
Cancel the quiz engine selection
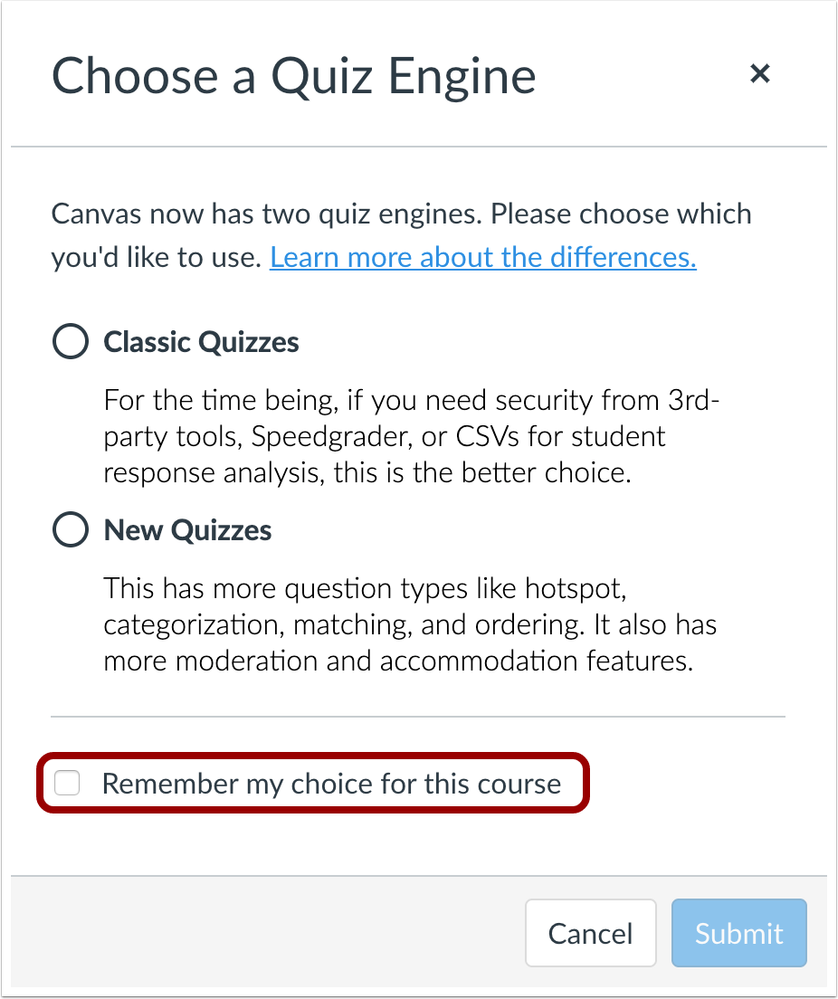pyautogui.click(x=590, y=932)
